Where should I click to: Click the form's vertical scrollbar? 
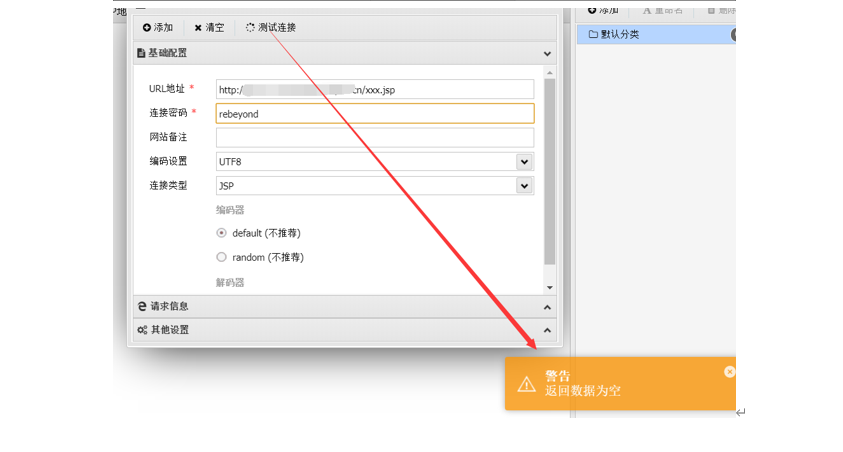pyautogui.click(x=549, y=170)
